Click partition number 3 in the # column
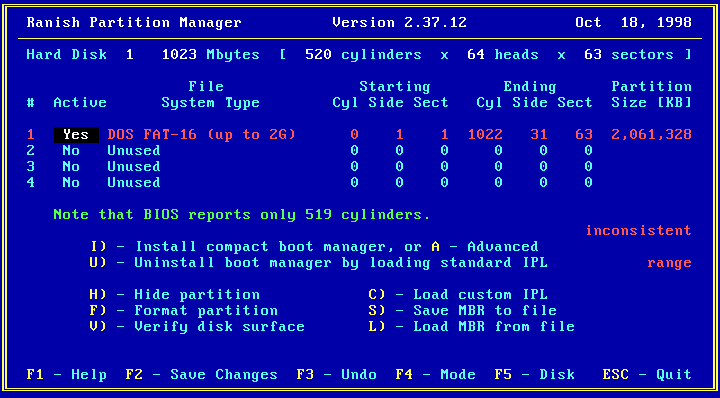The image size is (720, 398). [x=31, y=167]
